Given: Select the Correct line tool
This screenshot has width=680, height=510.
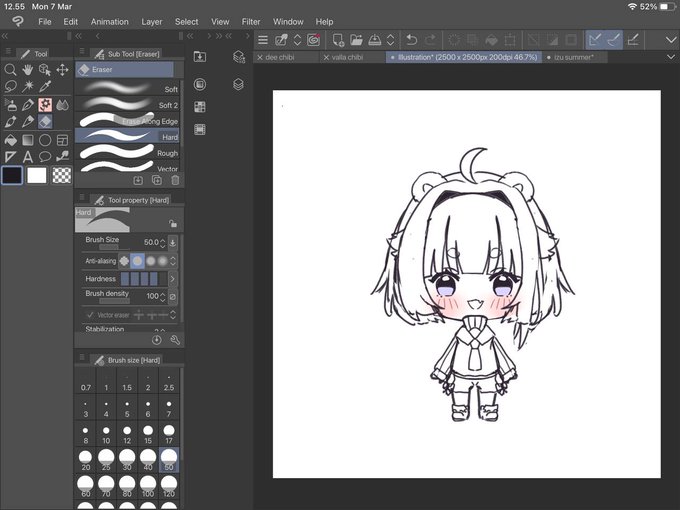Looking at the screenshot, I should pos(62,157).
